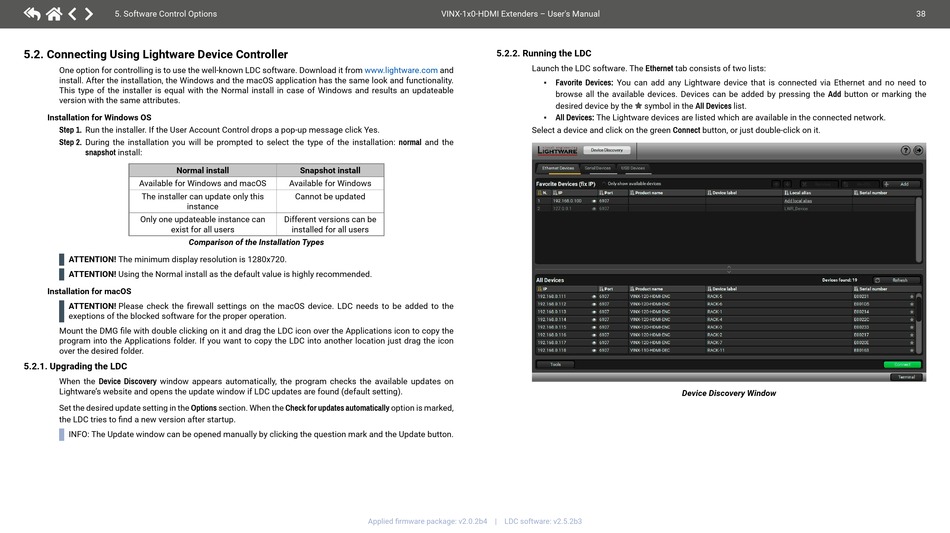
Task: Click eye icon for favorite 192.168.0.100
Action: pyautogui.click(x=594, y=201)
